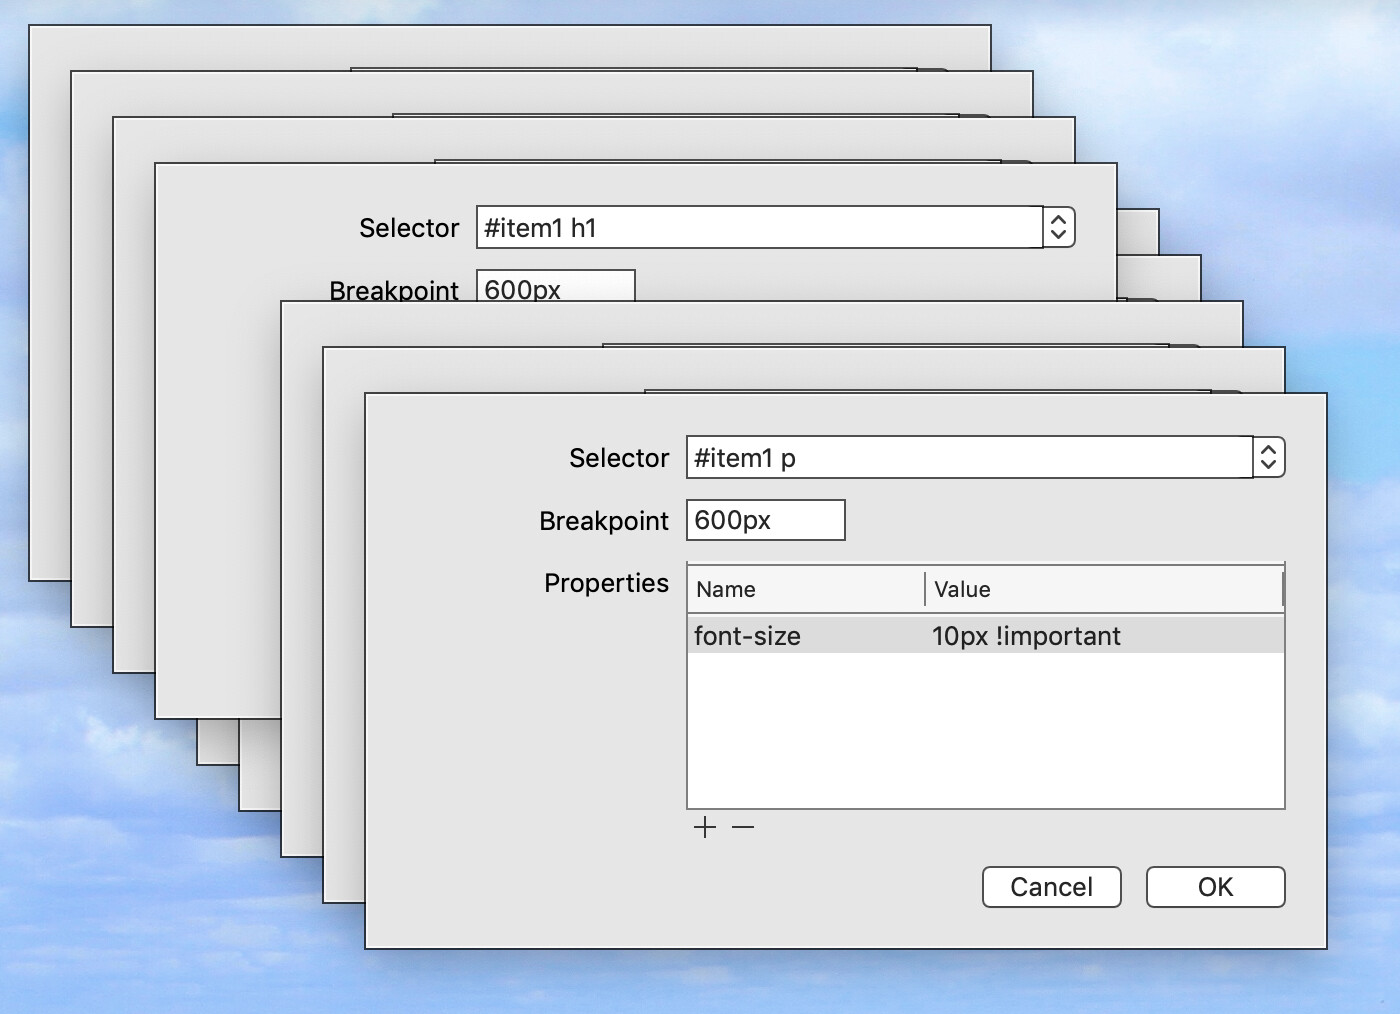Open the selector dropdown for #item1 h1
The width and height of the screenshot is (1400, 1014).
point(1058,228)
